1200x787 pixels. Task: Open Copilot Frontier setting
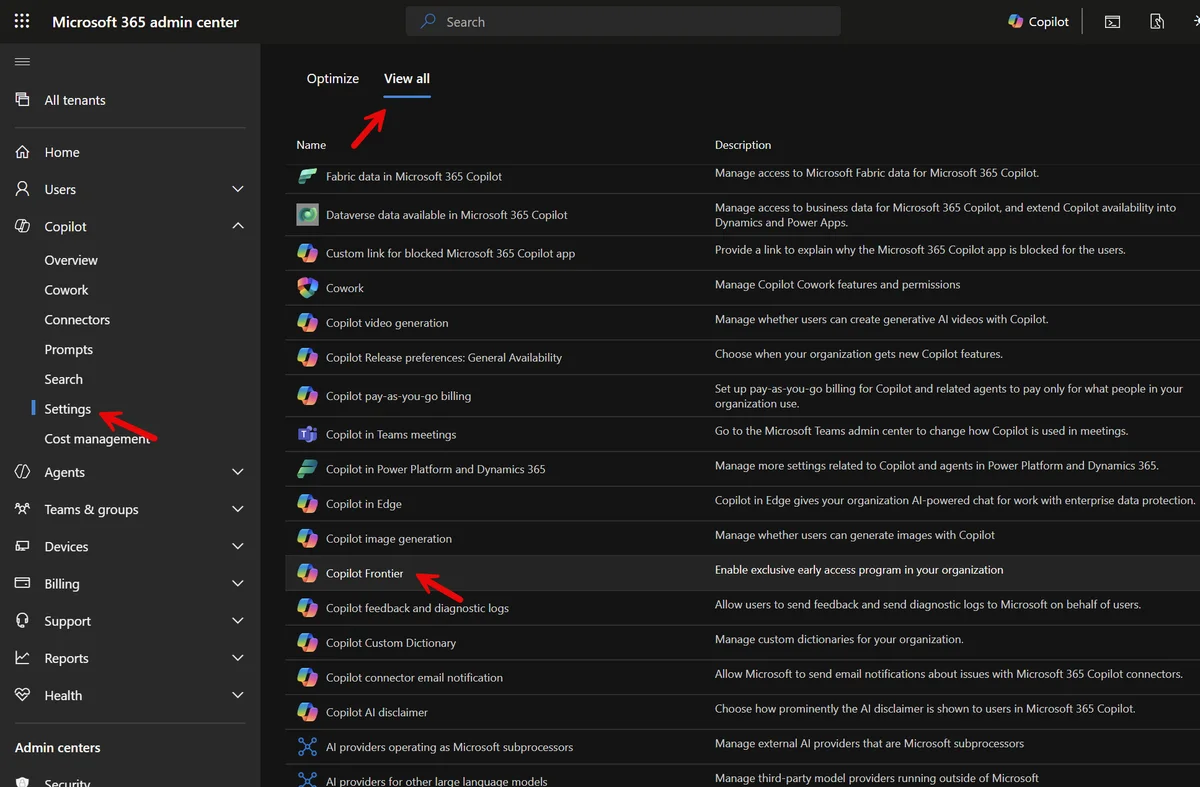click(365, 573)
